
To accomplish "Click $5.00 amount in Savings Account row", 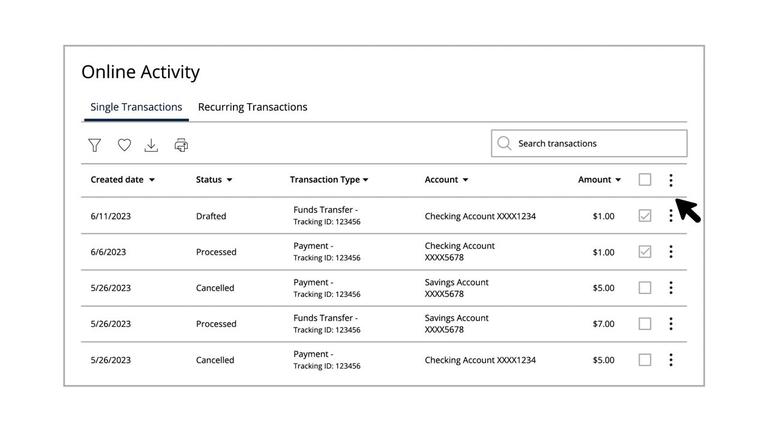I will 603,288.
